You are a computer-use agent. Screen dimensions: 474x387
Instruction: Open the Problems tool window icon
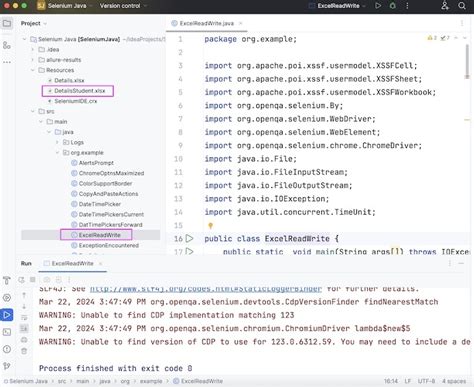7,349
